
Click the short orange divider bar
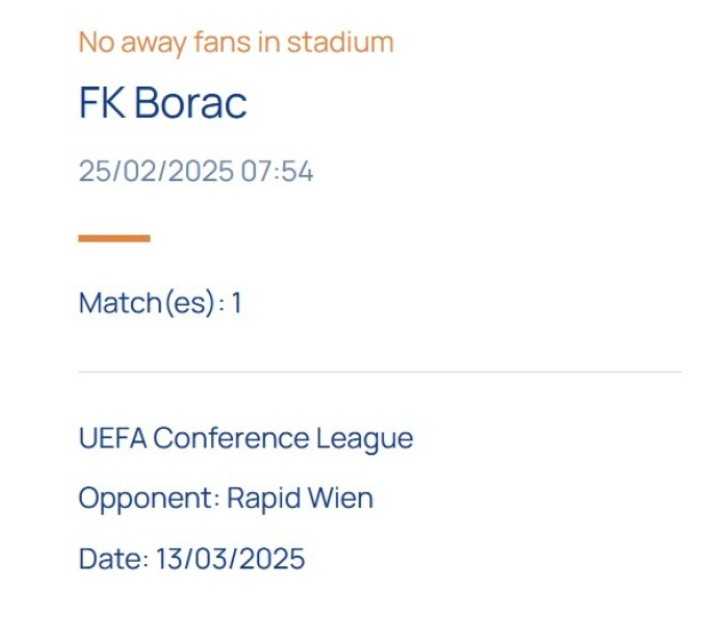[x=114, y=238]
